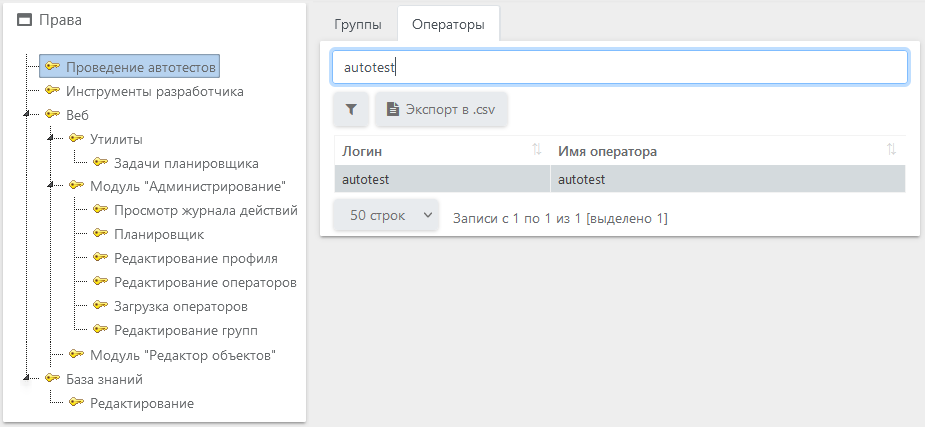Viewport: 925px width, 427px height.
Task: Collapse the Веб tree node
Action: click(x=25, y=115)
